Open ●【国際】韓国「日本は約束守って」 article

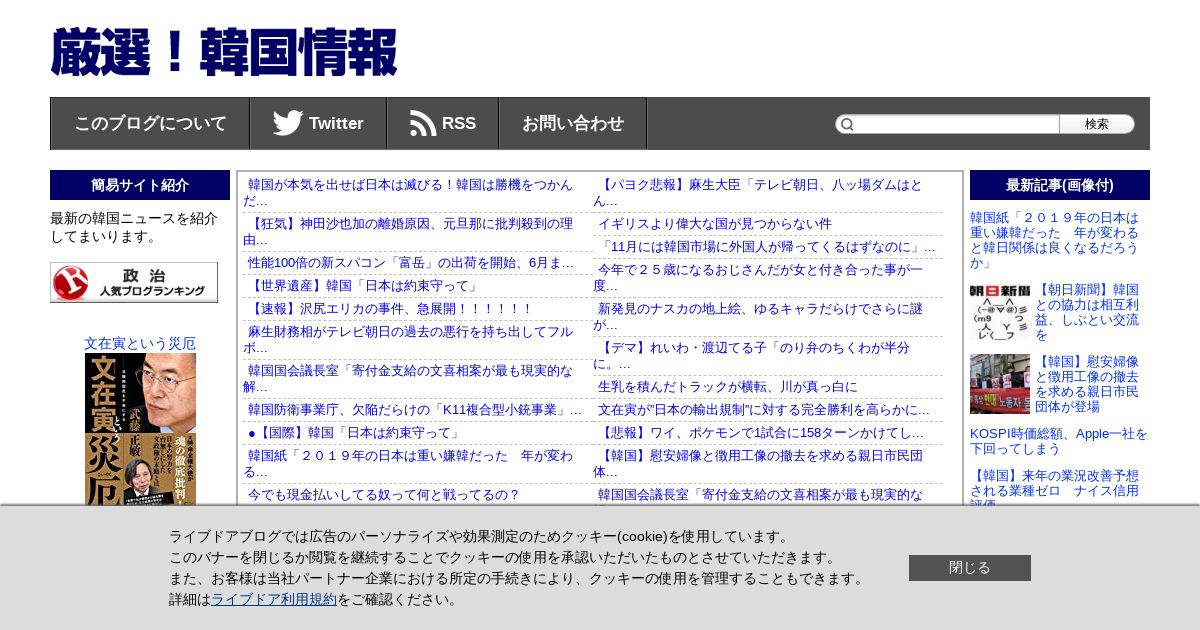click(354, 433)
